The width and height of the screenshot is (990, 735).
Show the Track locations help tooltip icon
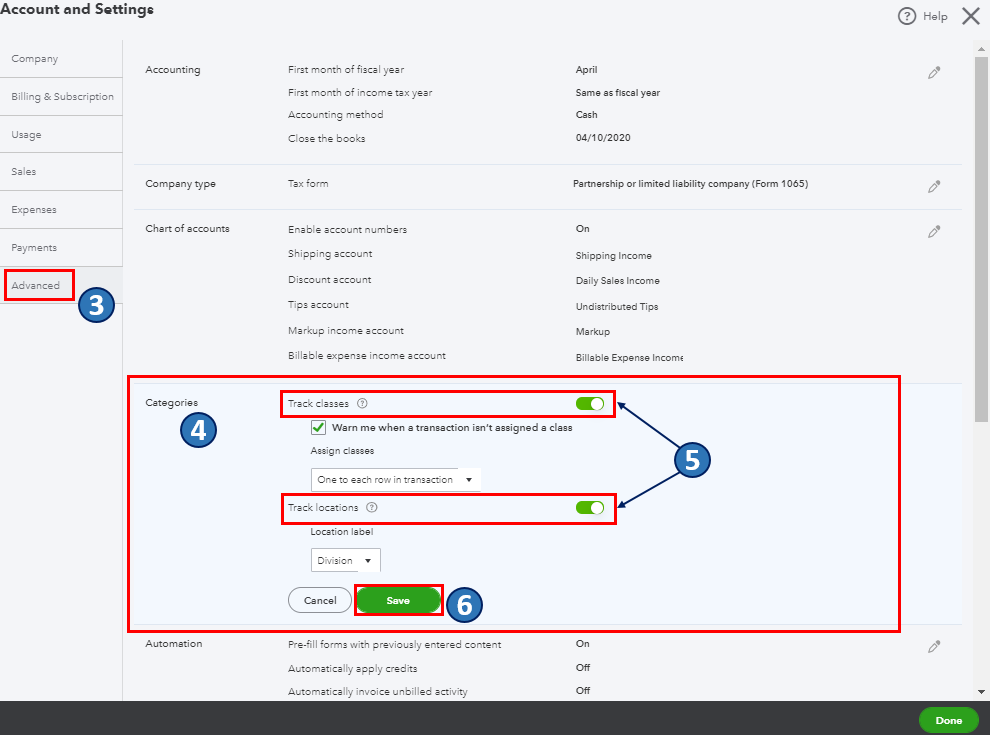click(x=372, y=508)
